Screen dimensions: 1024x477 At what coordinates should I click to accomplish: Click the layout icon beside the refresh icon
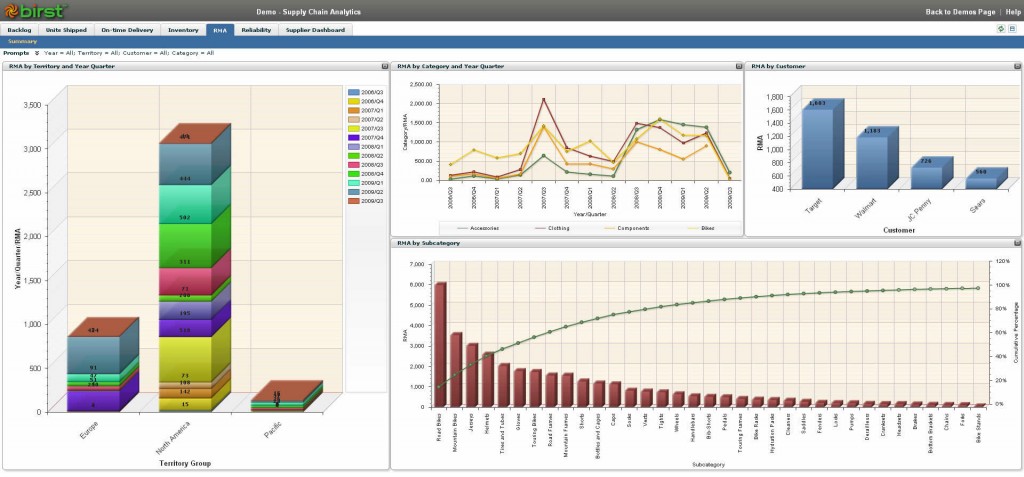point(1013,30)
